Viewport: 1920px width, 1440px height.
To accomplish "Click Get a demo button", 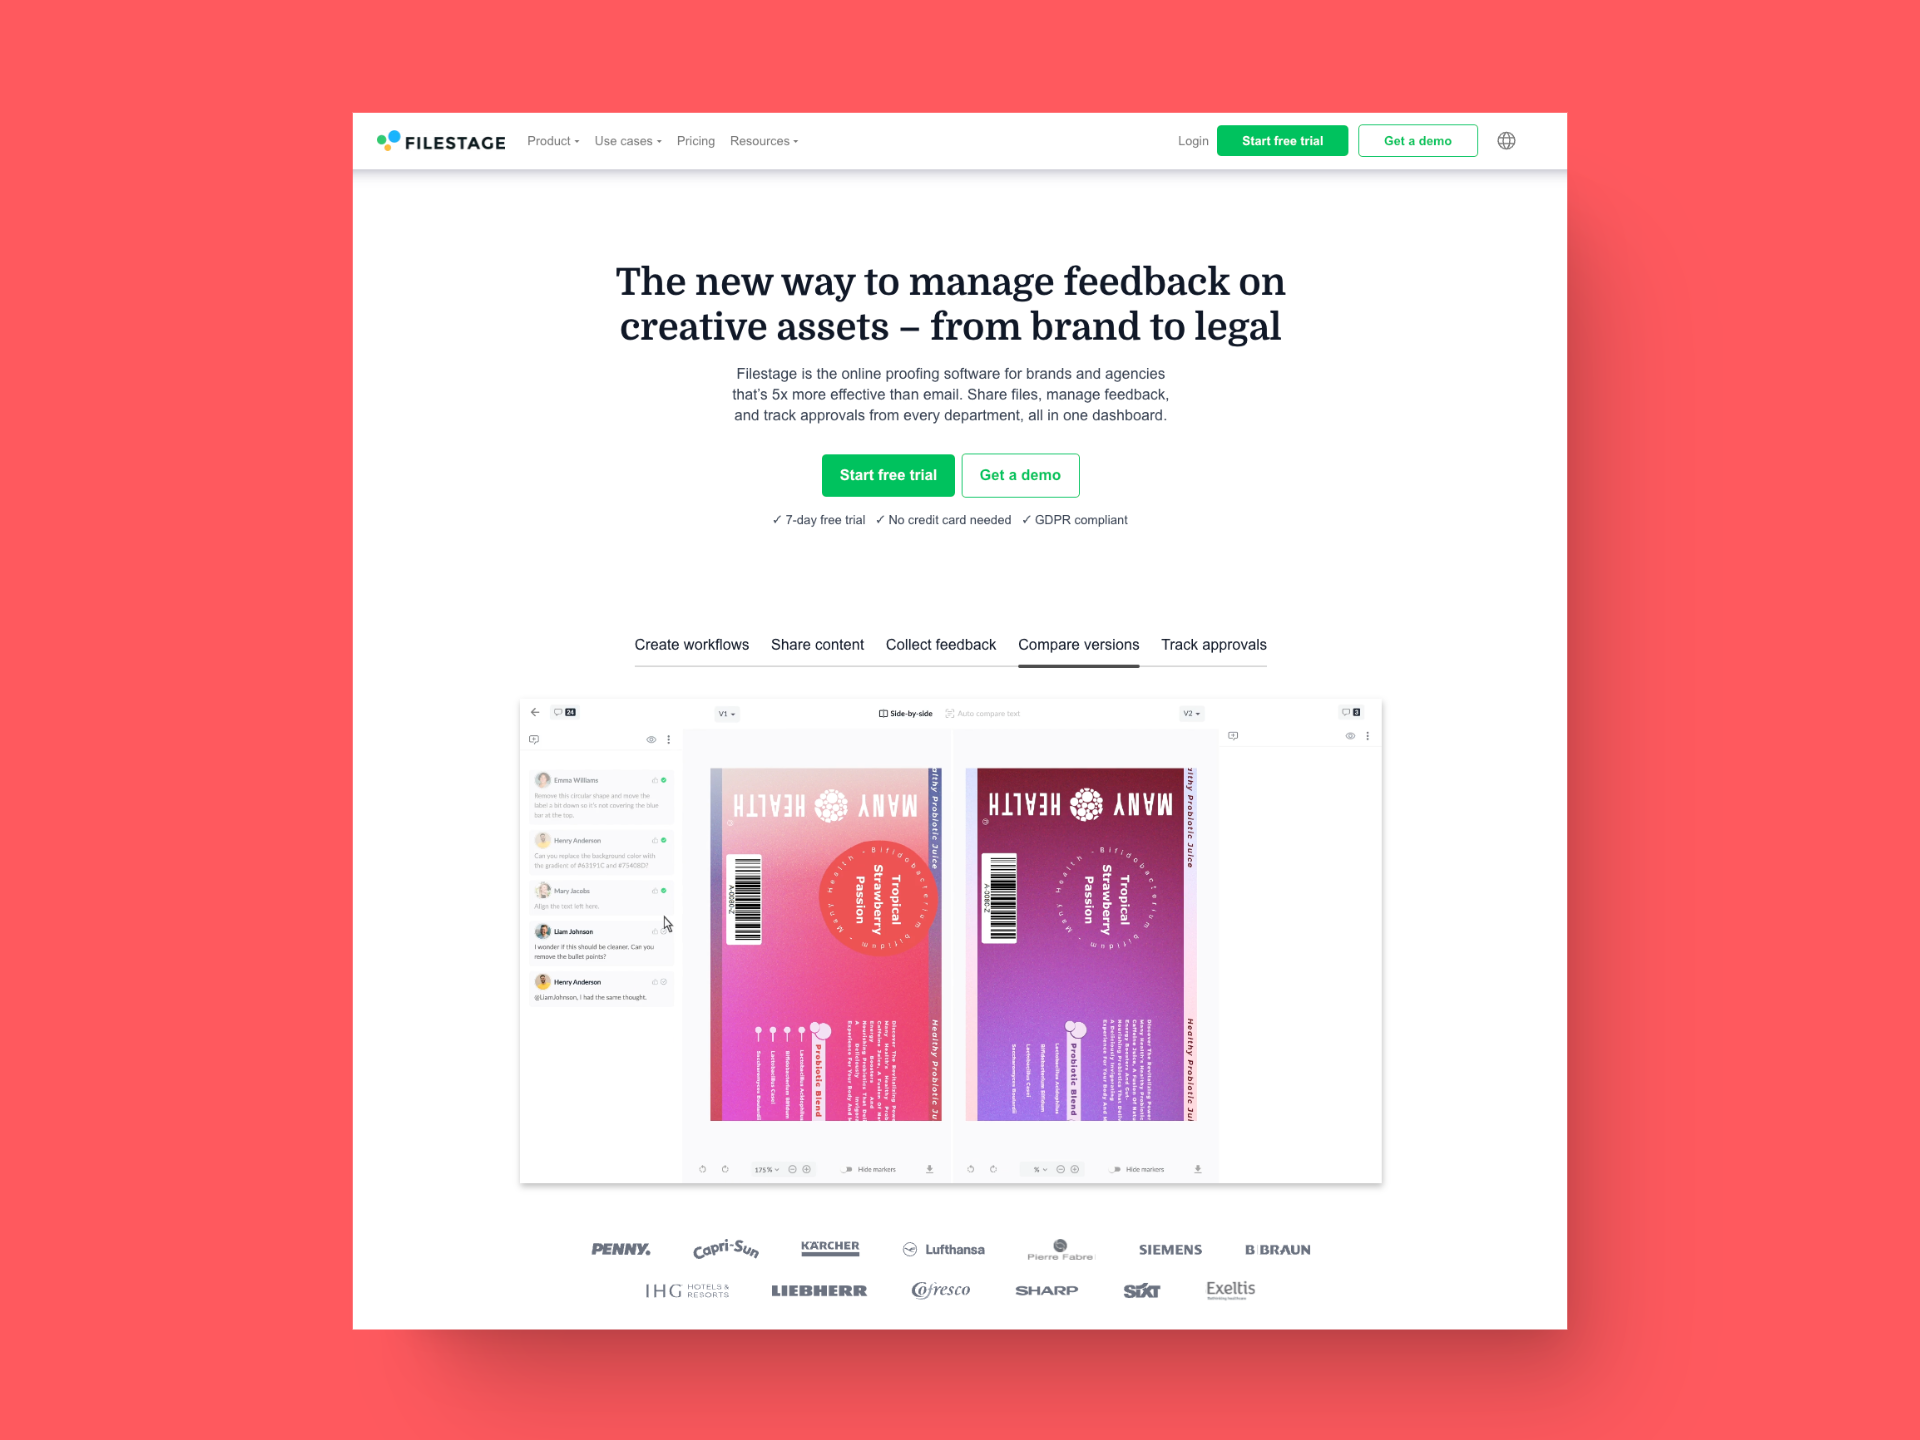I will pos(1417,141).
